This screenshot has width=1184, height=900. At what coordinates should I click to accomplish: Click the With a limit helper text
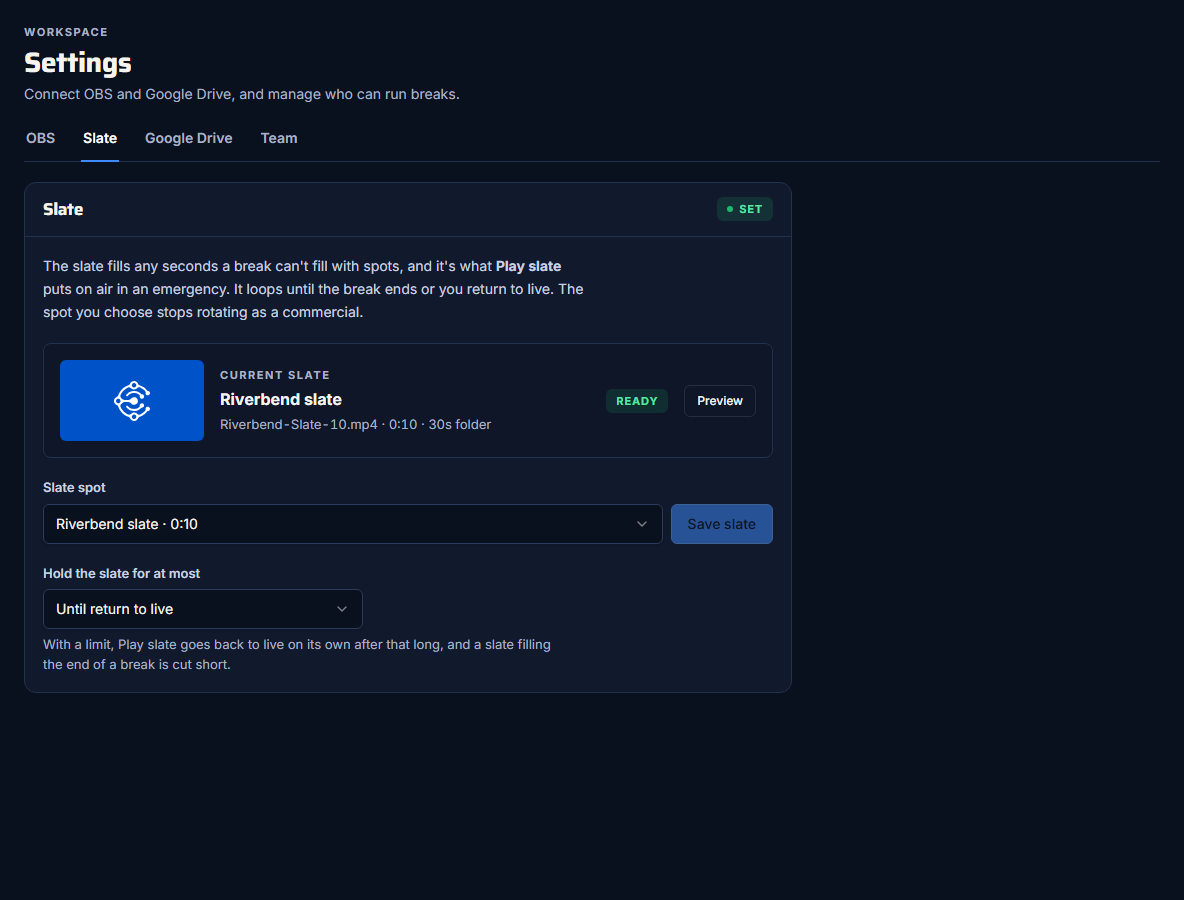297,655
